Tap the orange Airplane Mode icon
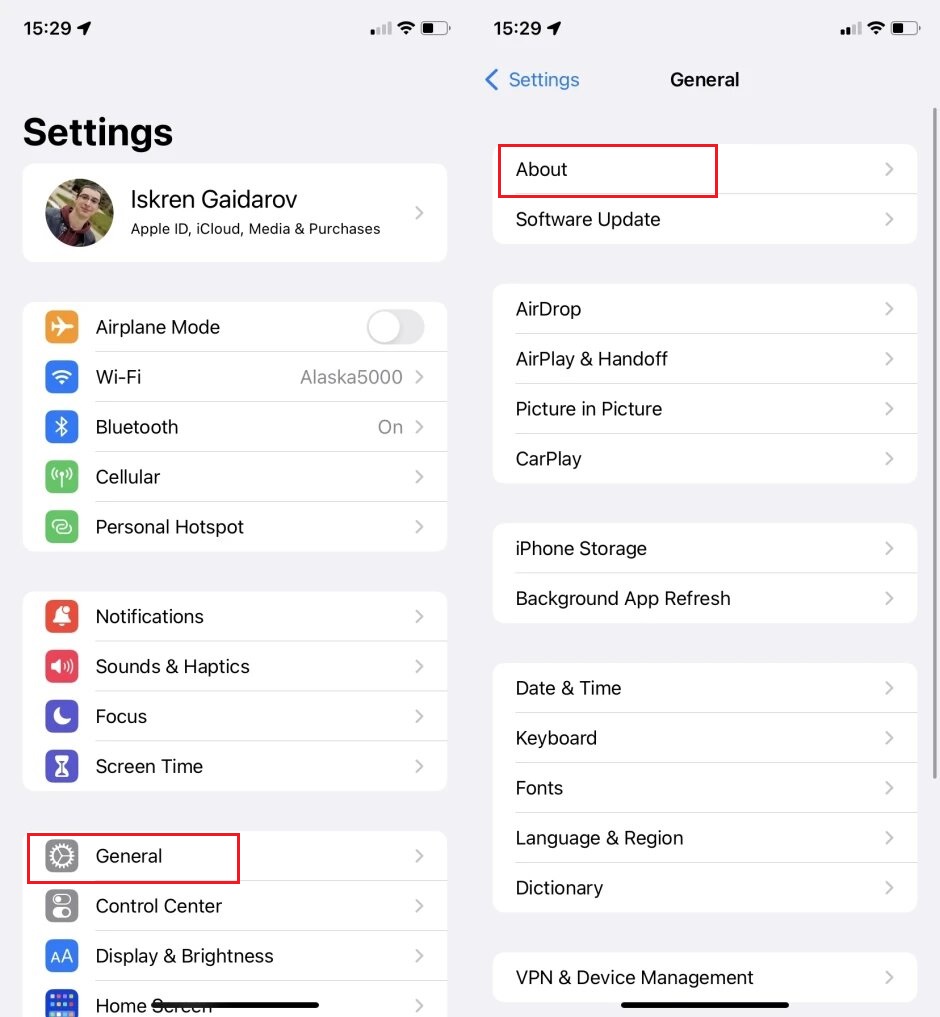 coord(62,327)
